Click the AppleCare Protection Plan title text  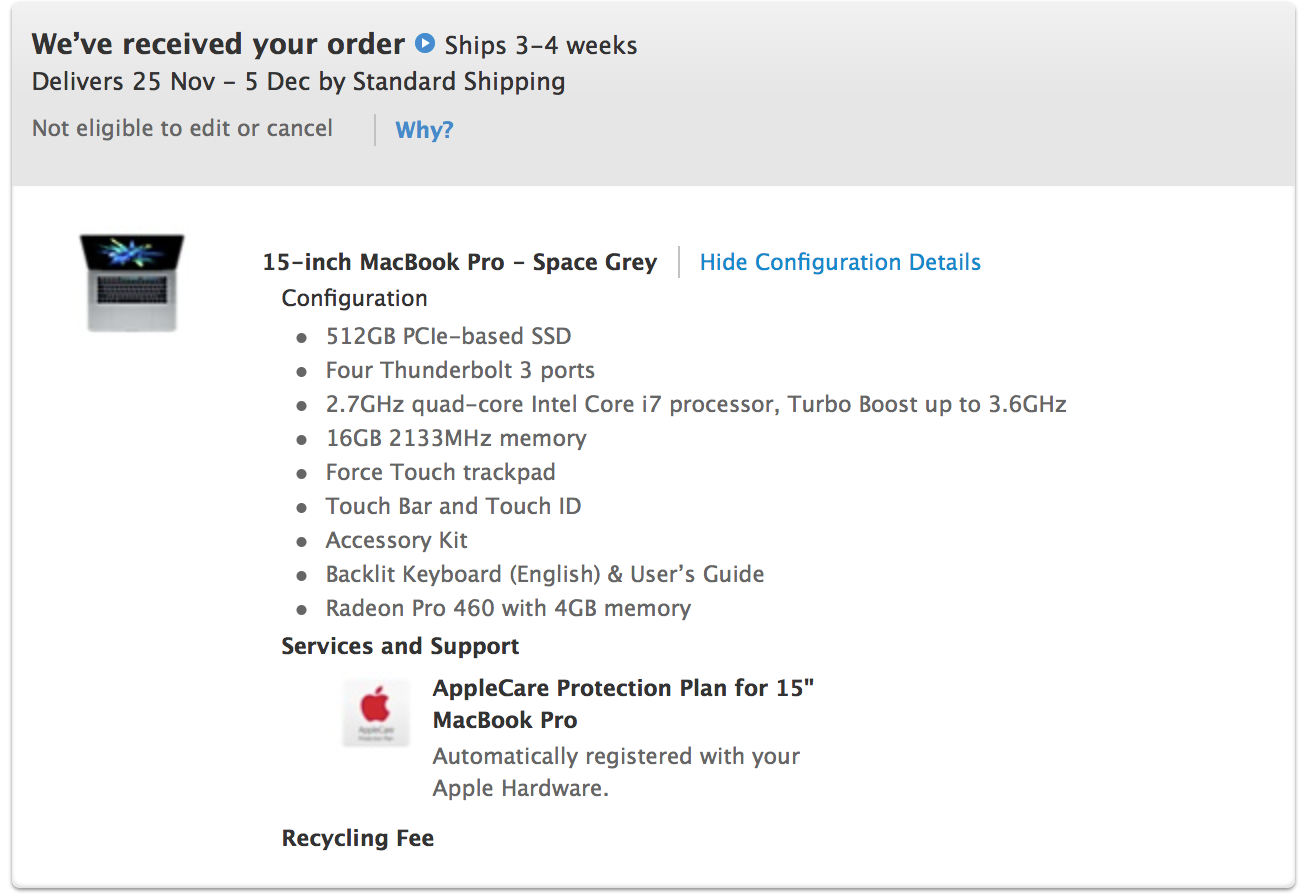tap(624, 704)
